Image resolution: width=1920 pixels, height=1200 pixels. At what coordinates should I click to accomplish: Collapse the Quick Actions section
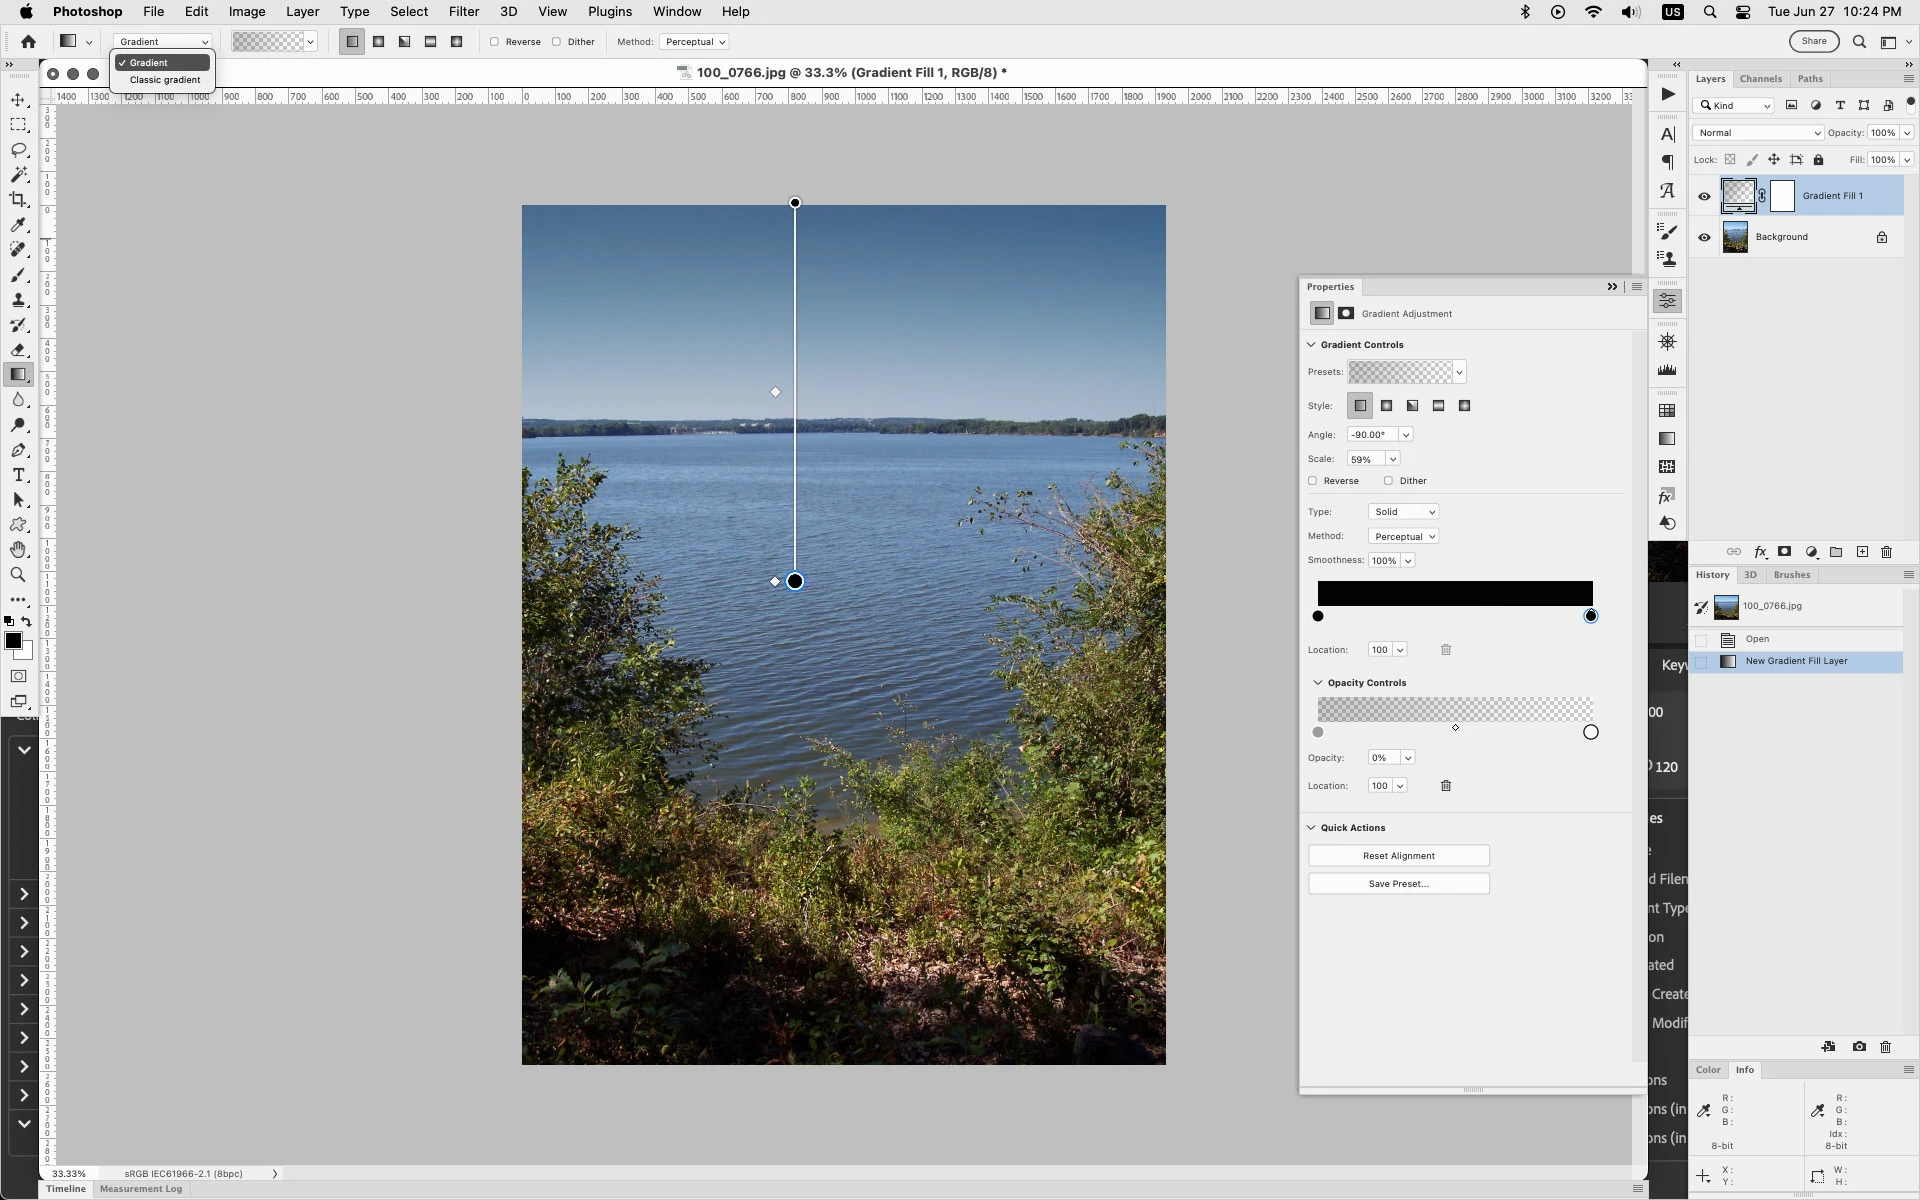(x=1311, y=828)
